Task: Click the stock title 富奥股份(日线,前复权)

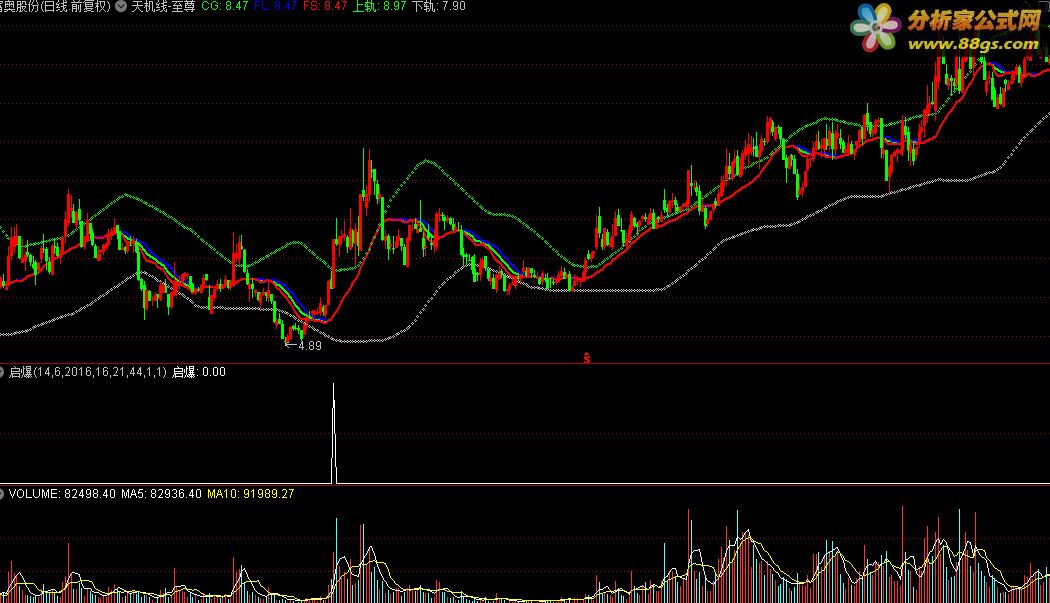Action: 56,6
